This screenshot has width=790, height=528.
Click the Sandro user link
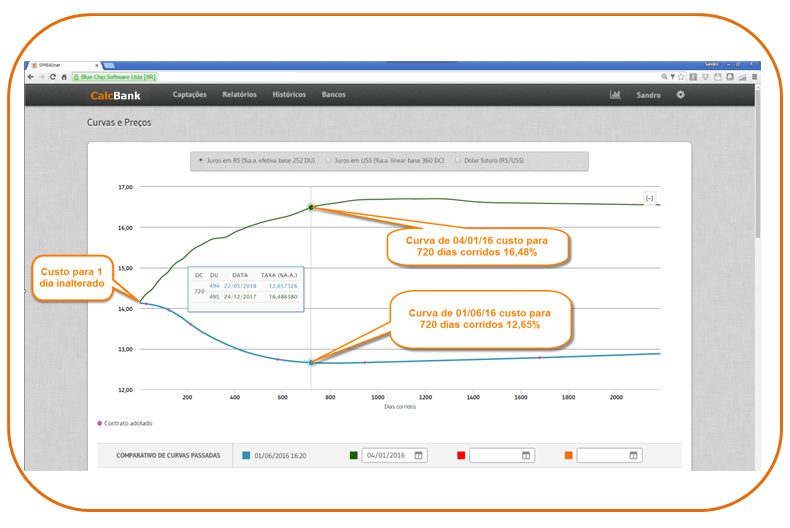649,95
